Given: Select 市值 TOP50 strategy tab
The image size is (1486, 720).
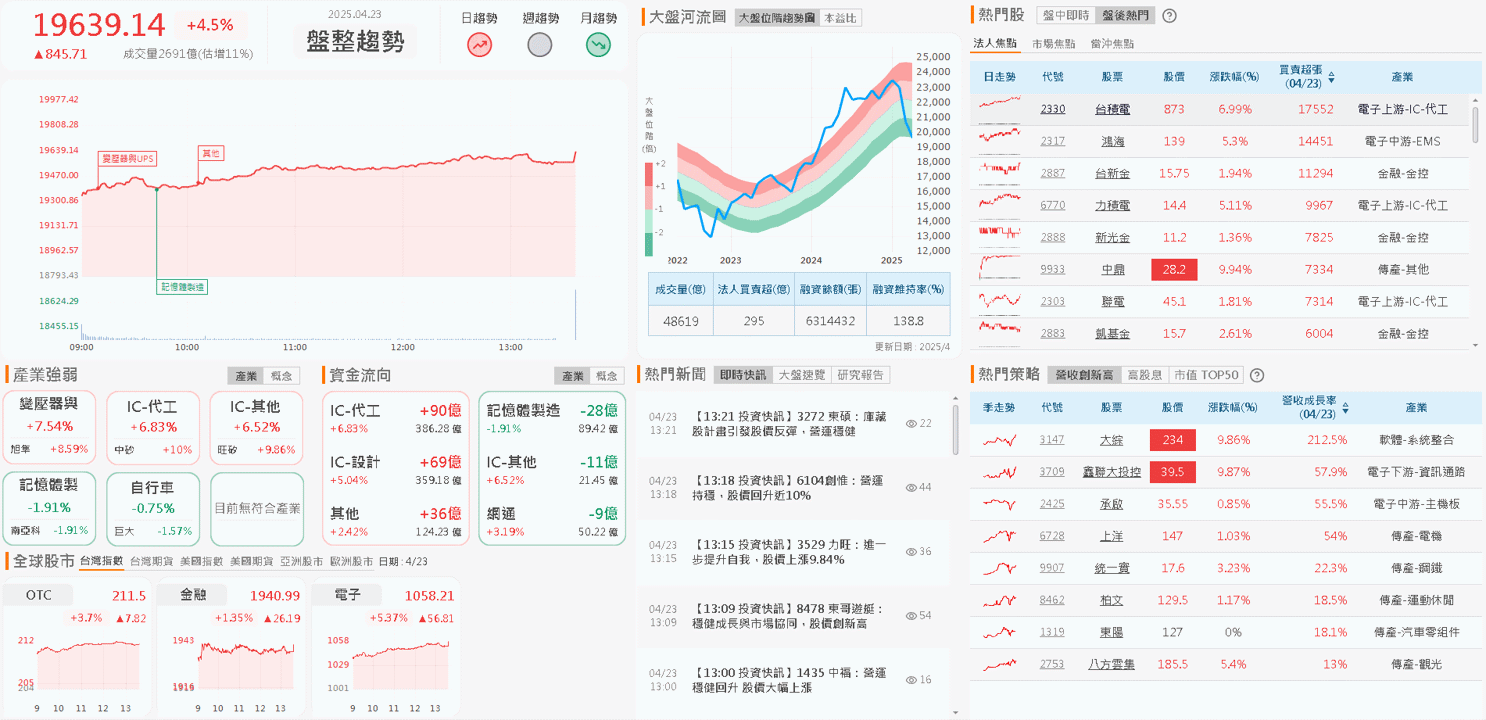Looking at the screenshot, I should click(x=1207, y=375).
